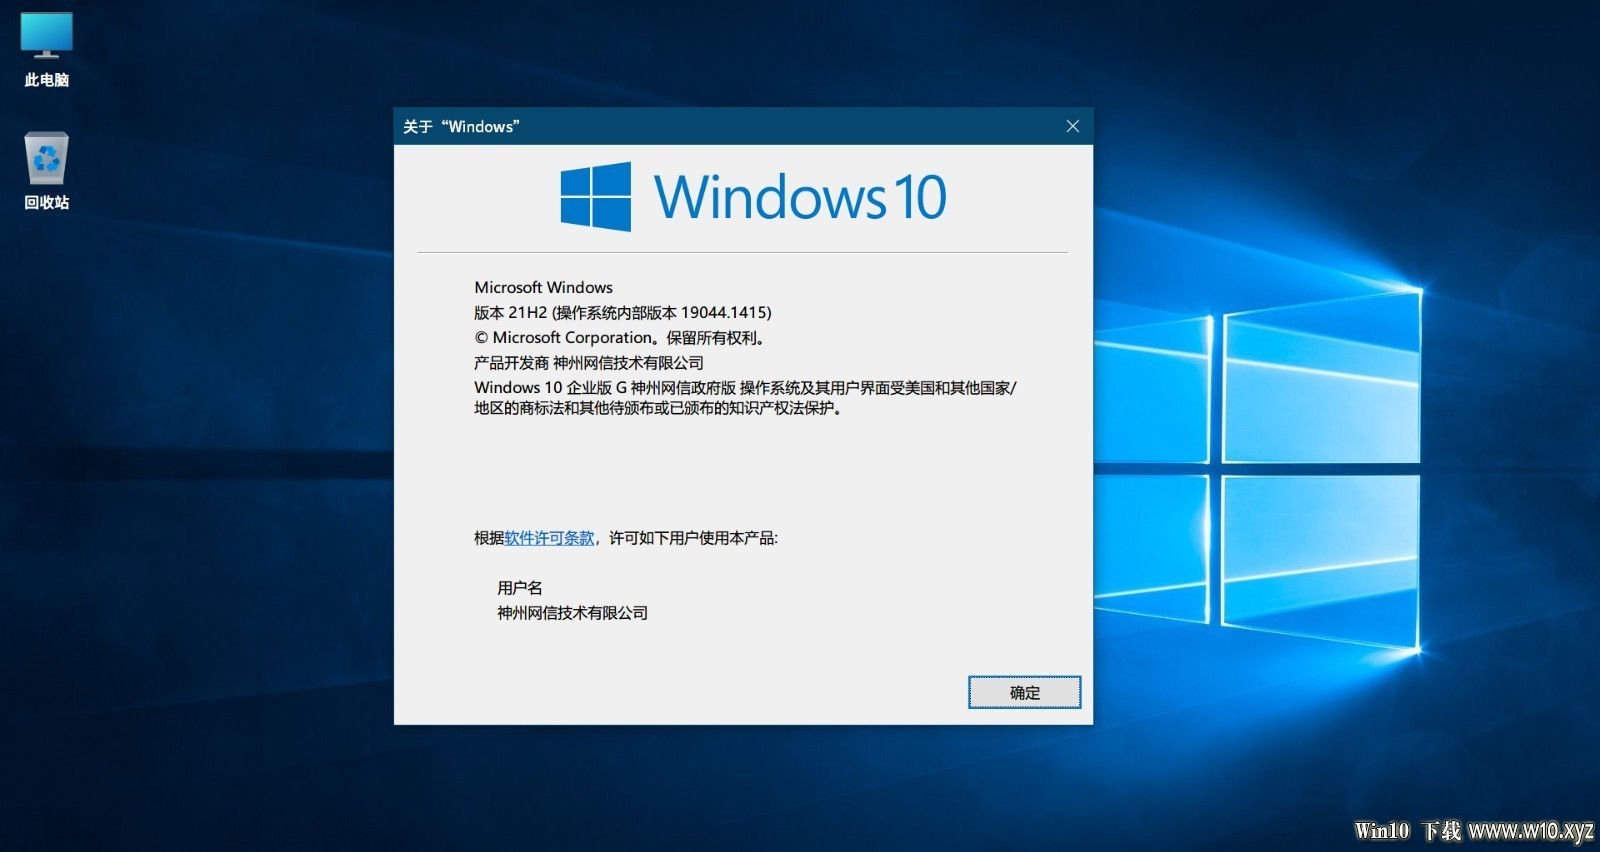Viewport: 1600px width, 852px height.
Task: Click the Microsoft Windows text line
Action: tap(543, 287)
